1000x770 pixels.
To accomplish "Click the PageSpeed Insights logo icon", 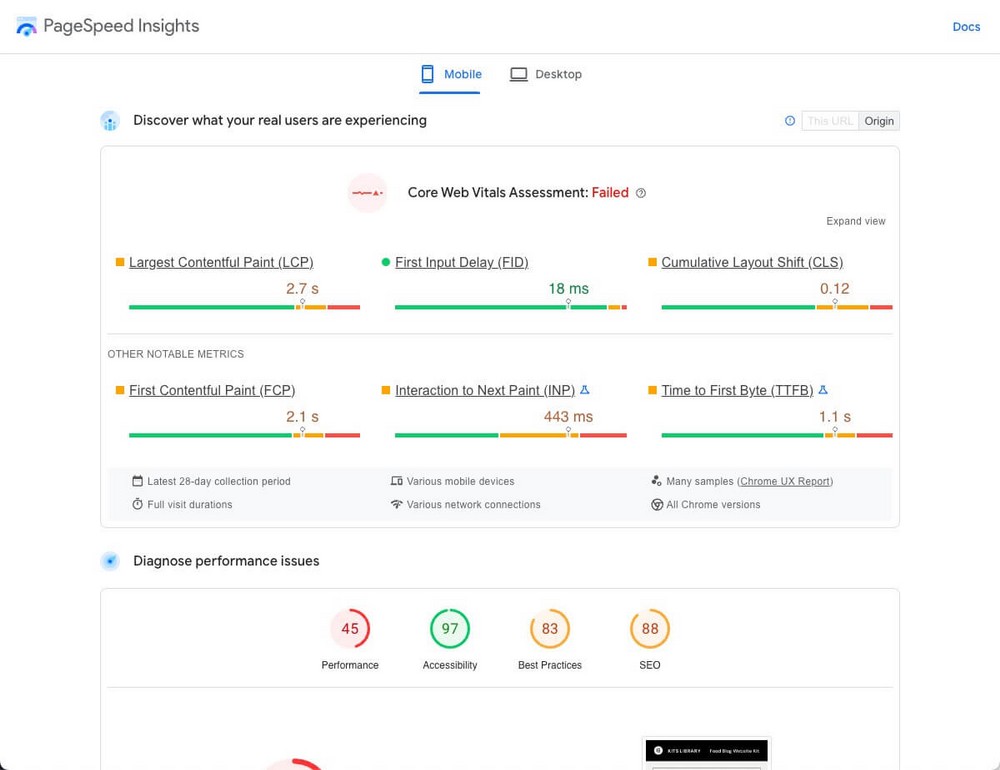I will click(26, 26).
